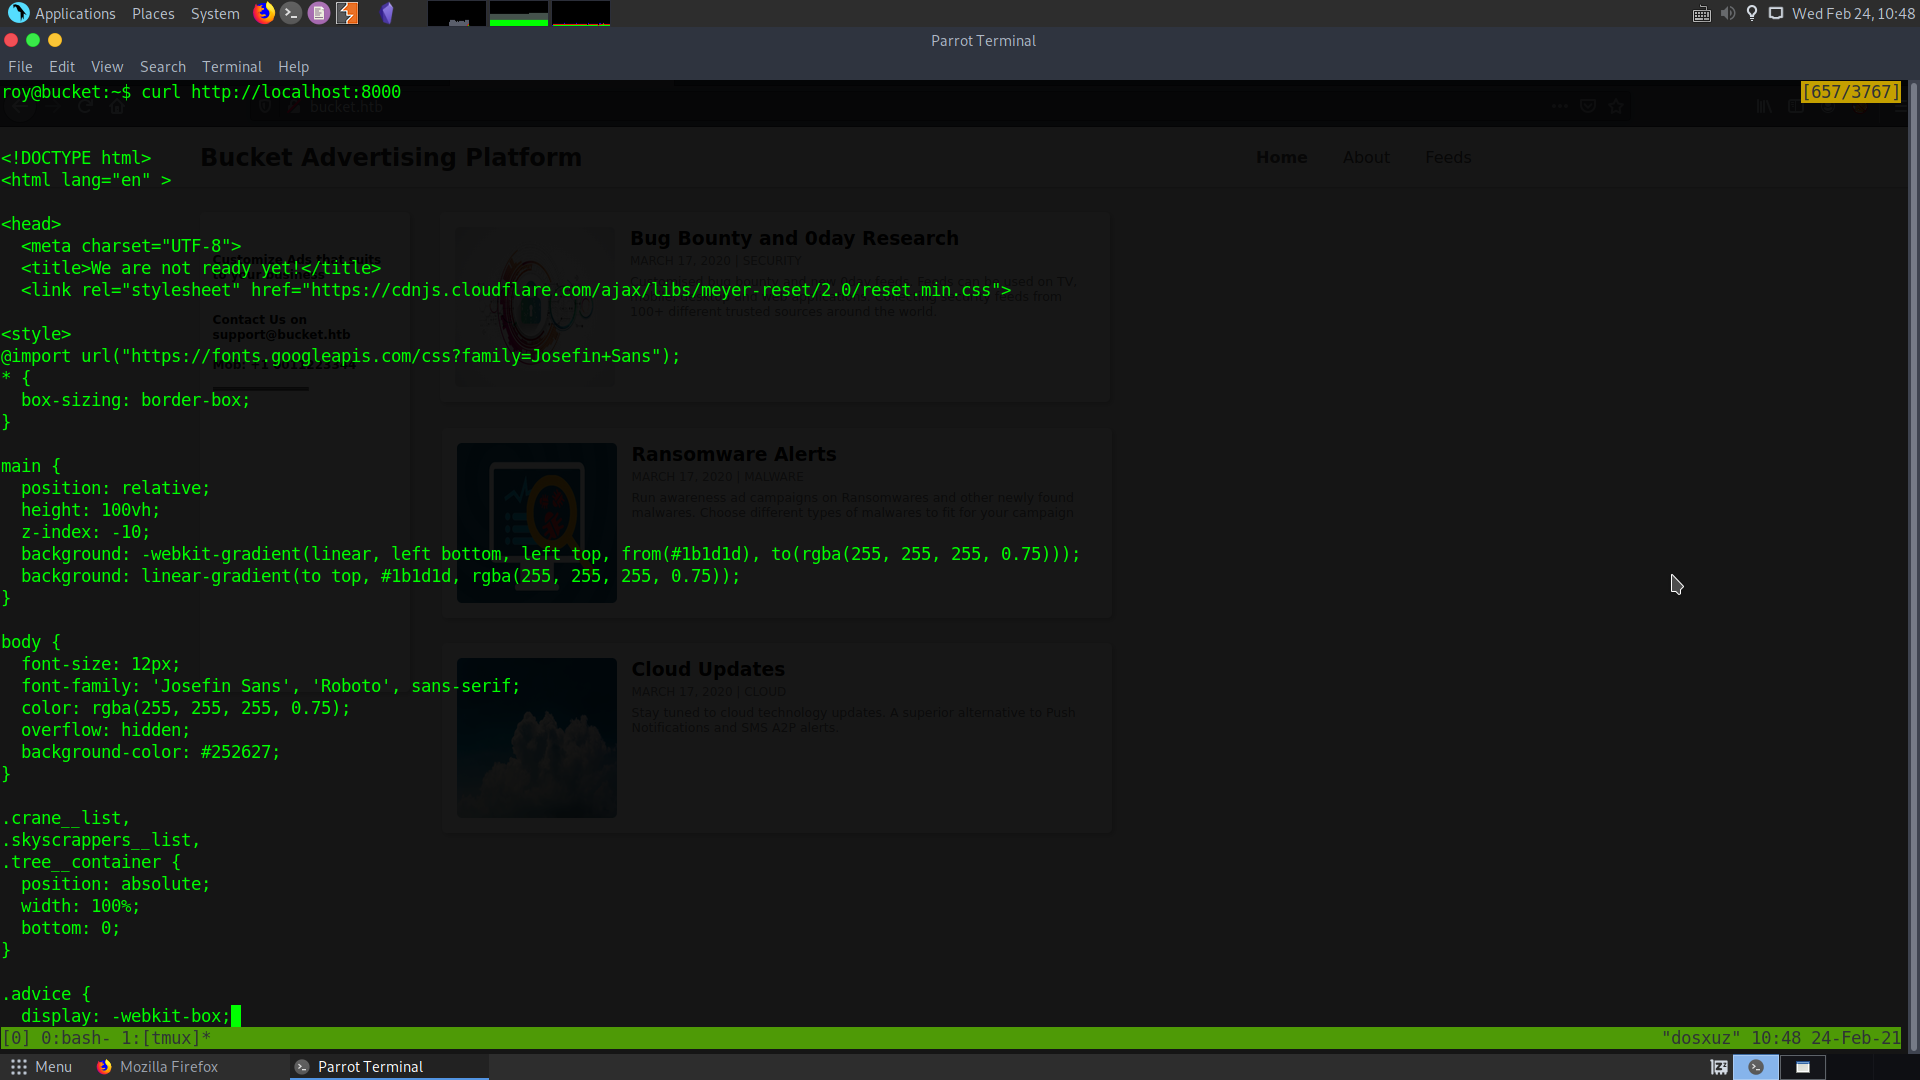Switch to Mozilla Firefox in the taskbar
This screenshot has height=1080, width=1920.
pos(158,1067)
